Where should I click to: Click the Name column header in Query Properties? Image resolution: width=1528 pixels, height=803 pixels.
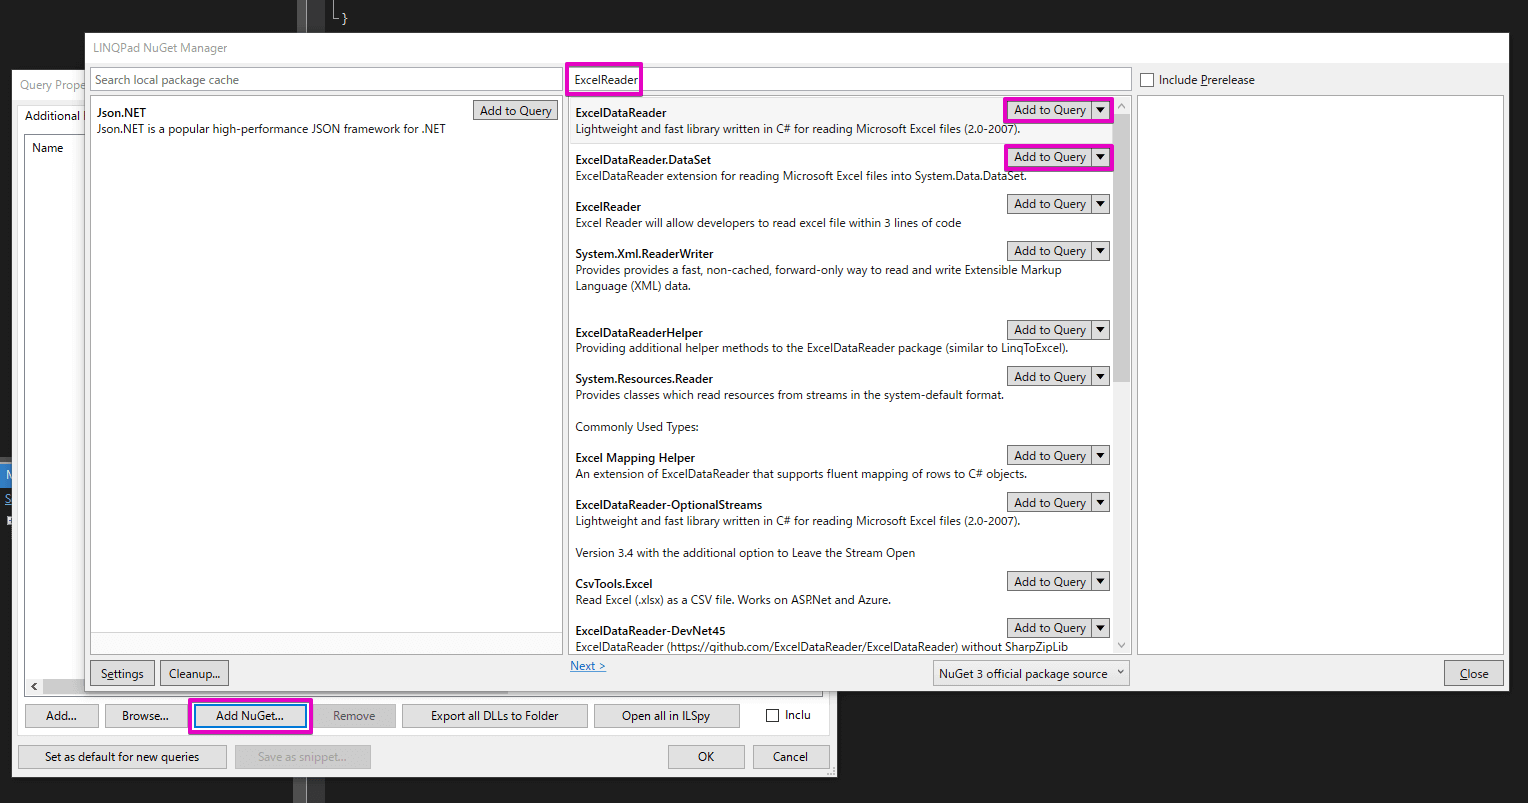(x=48, y=148)
